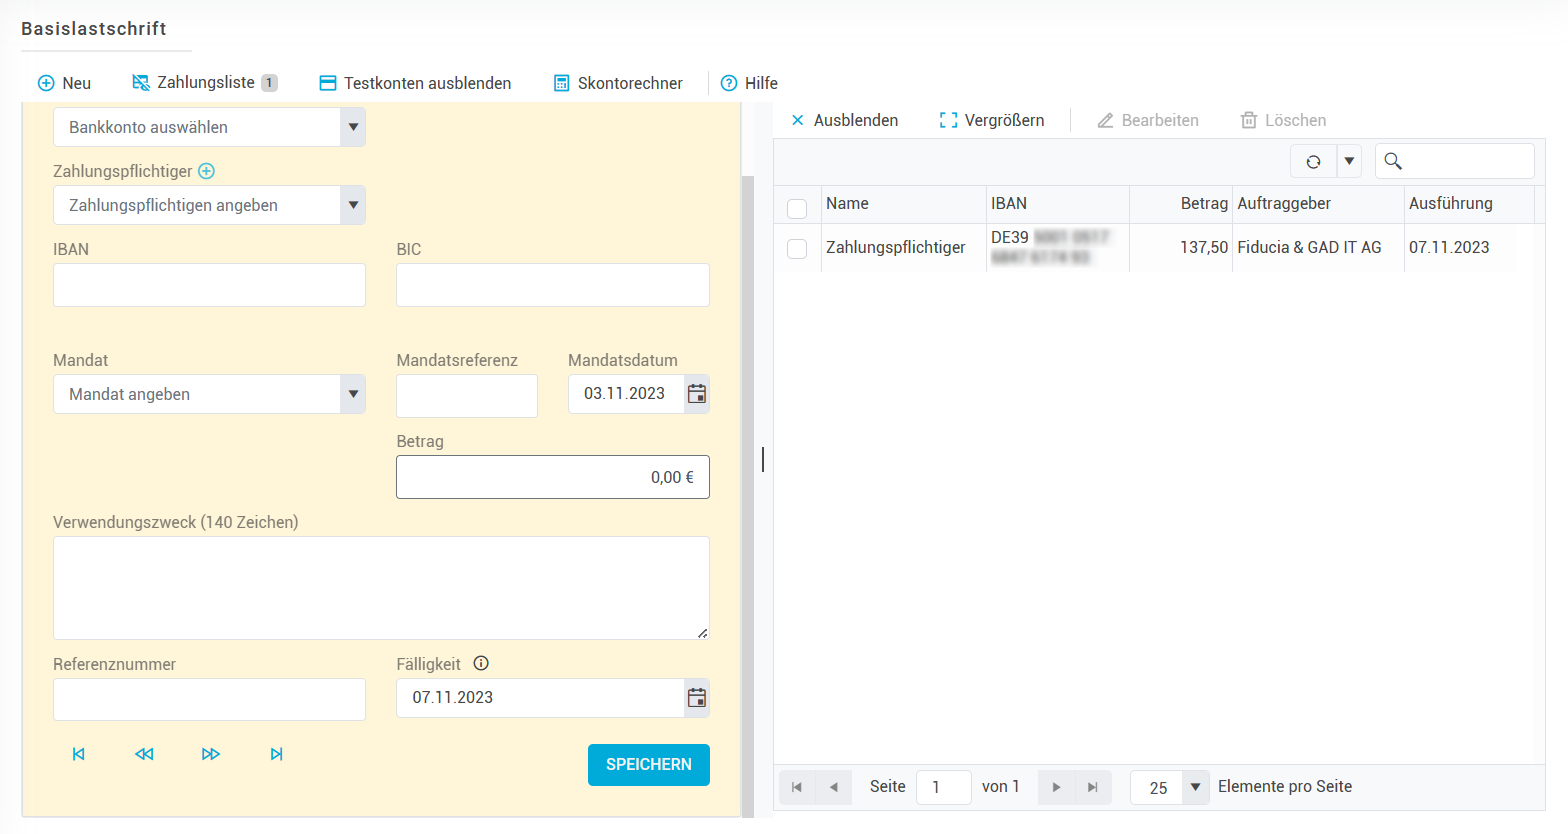Click the SPEICHERN button
The width and height of the screenshot is (1568, 834).
648,765
